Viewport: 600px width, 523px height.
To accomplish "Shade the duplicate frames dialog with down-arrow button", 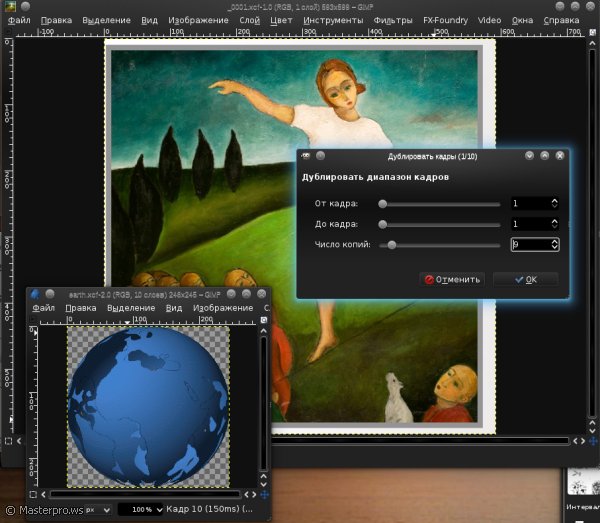I will tap(529, 155).
